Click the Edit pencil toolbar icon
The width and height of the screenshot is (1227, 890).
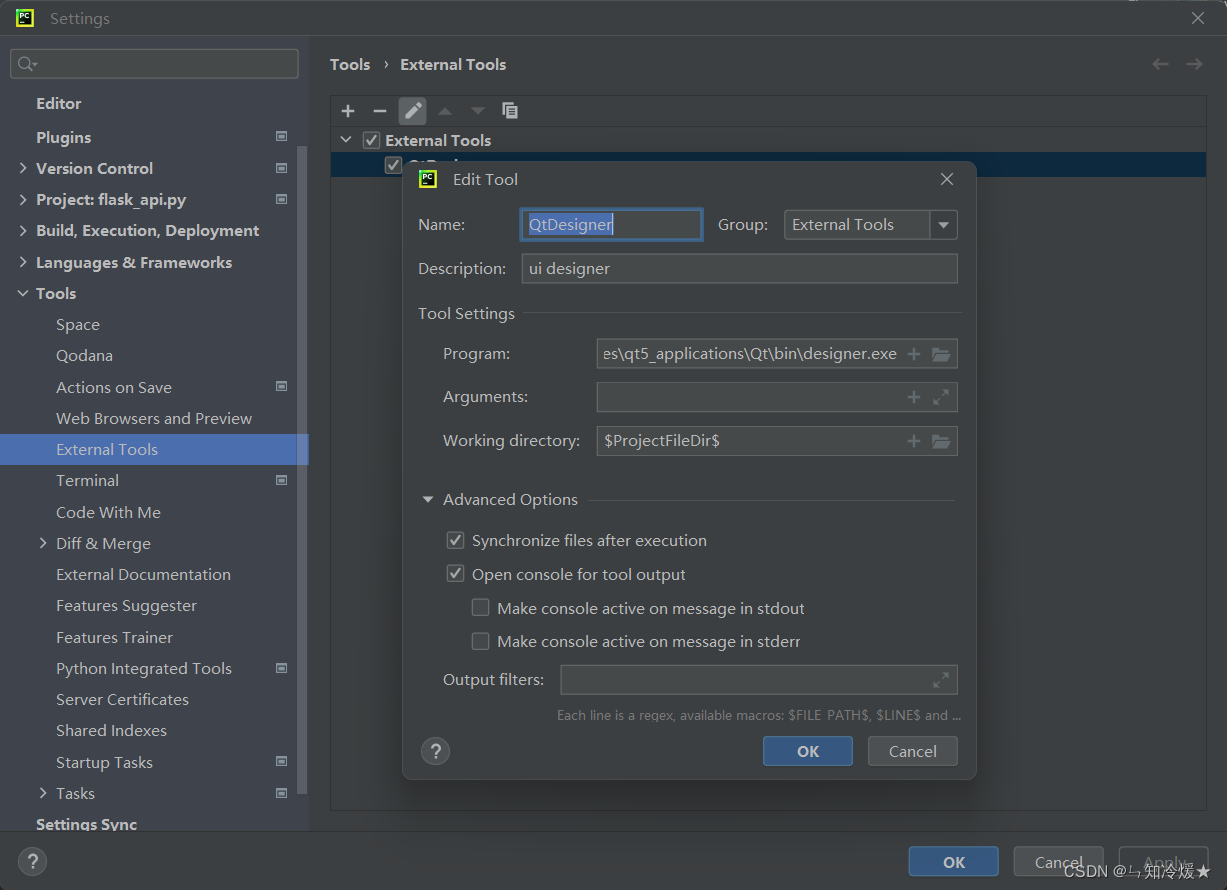412,111
